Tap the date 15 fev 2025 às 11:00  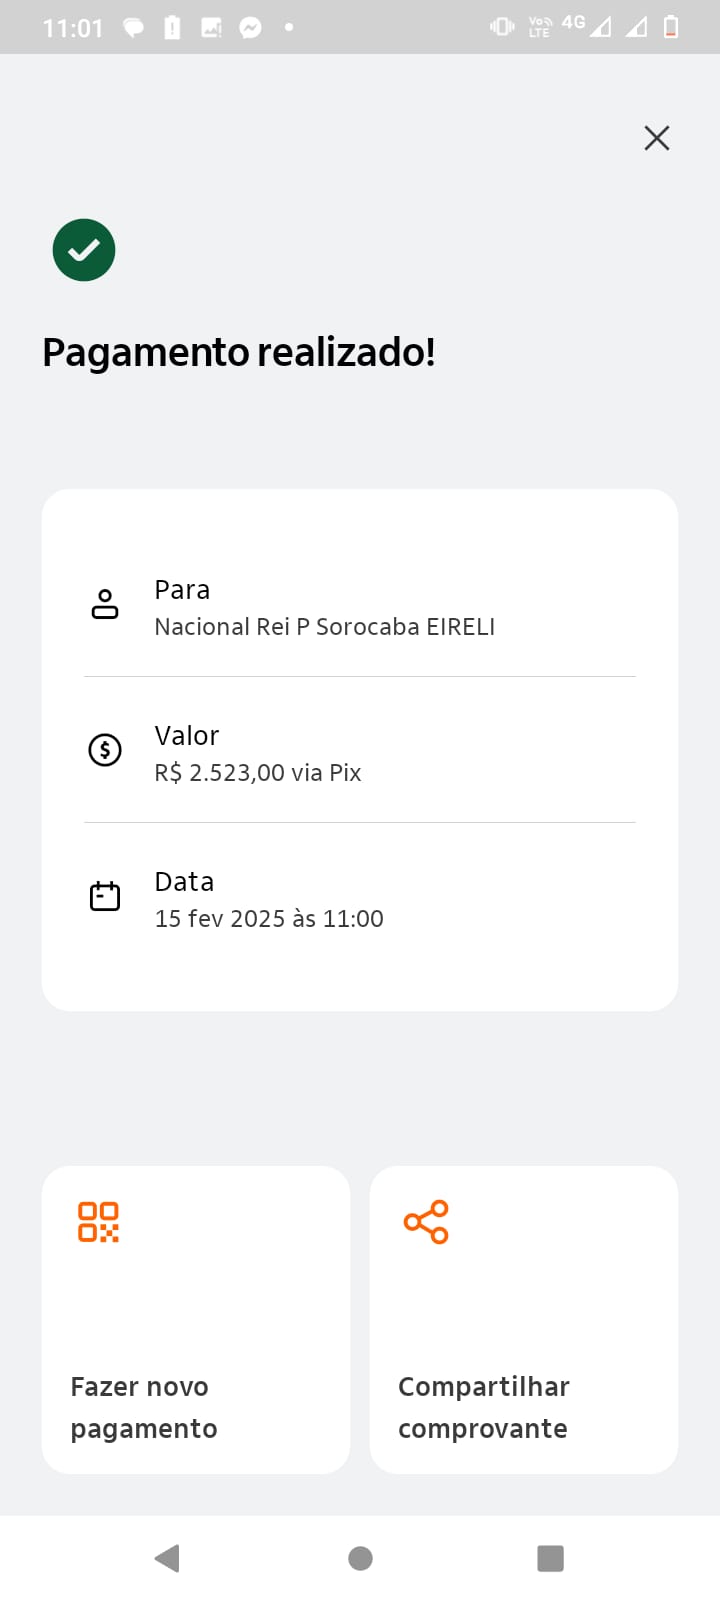[x=269, y=919]
